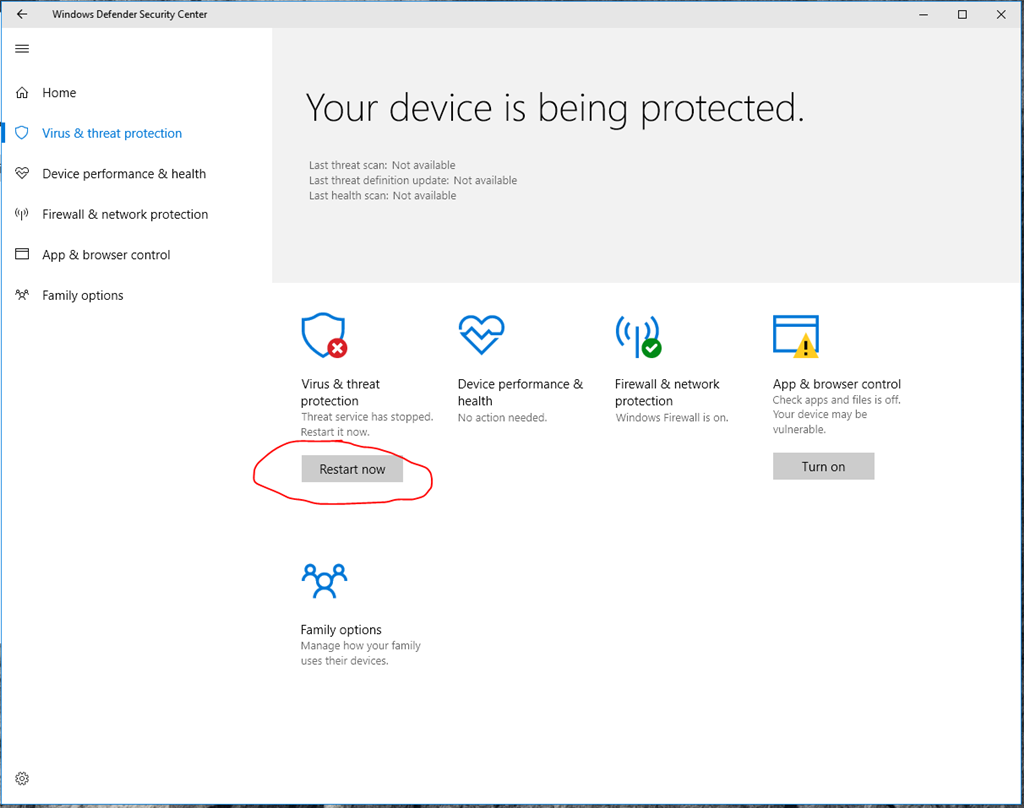Click the large shield icon with red X

324,336
